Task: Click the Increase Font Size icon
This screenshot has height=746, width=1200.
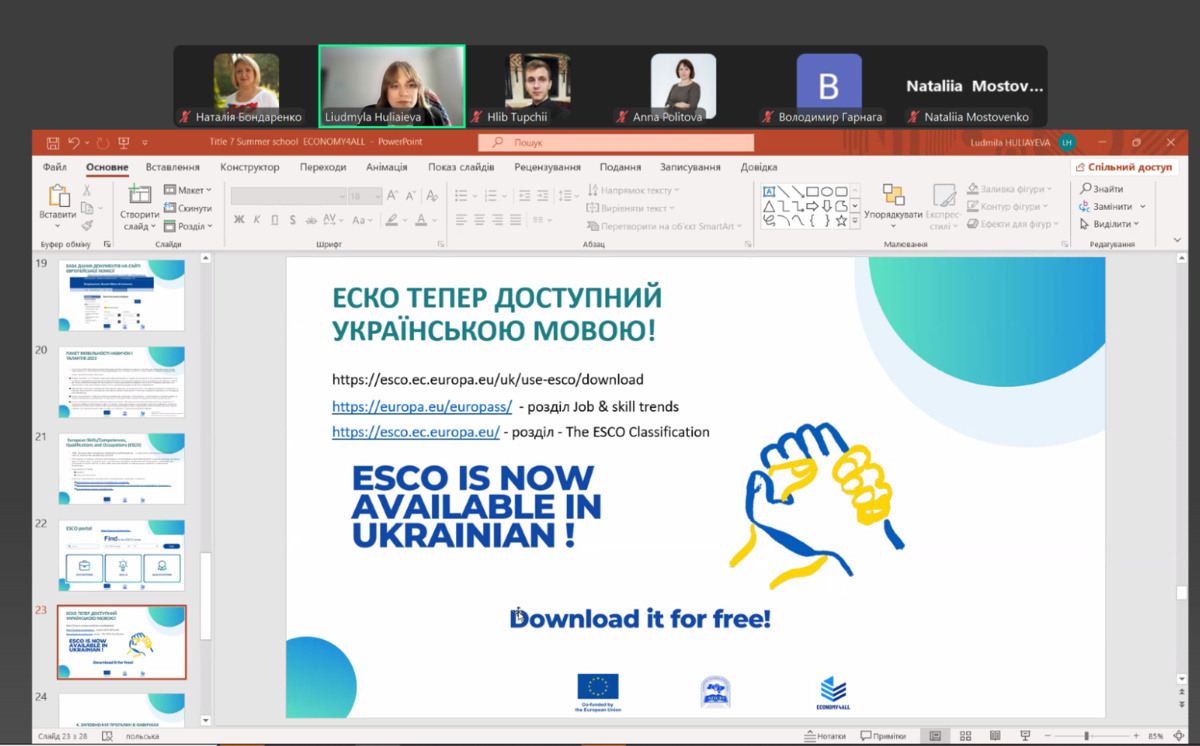Action: pyautogui.click(x=393, y=196)
